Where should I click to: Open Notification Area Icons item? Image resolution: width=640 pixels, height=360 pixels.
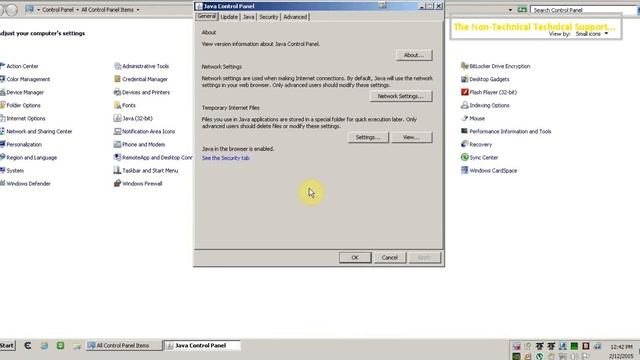pos(144,131)
